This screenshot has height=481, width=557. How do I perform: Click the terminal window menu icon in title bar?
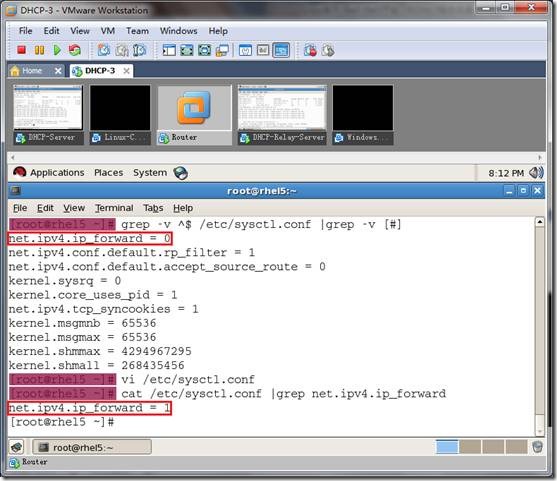[x=15, y=191]
